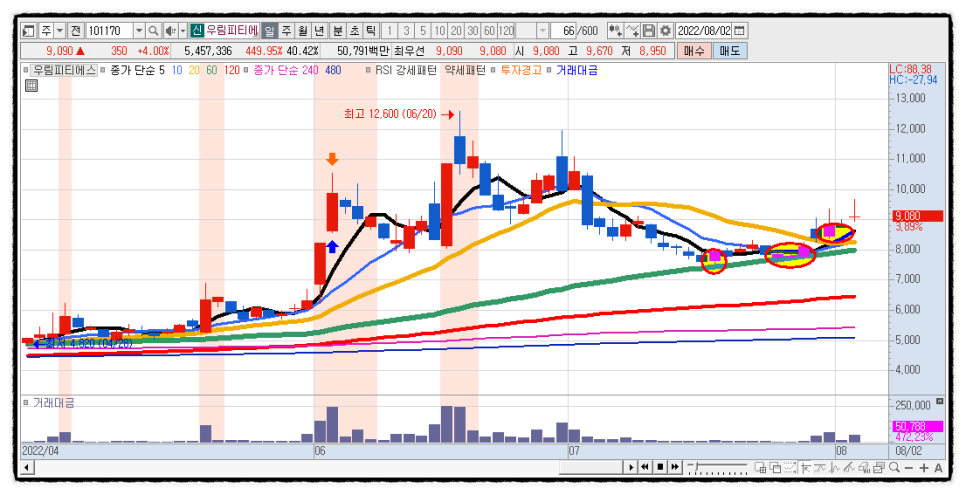Click the stop square button
The height and width of the screenshot is (495, 966).
(660, 467)
